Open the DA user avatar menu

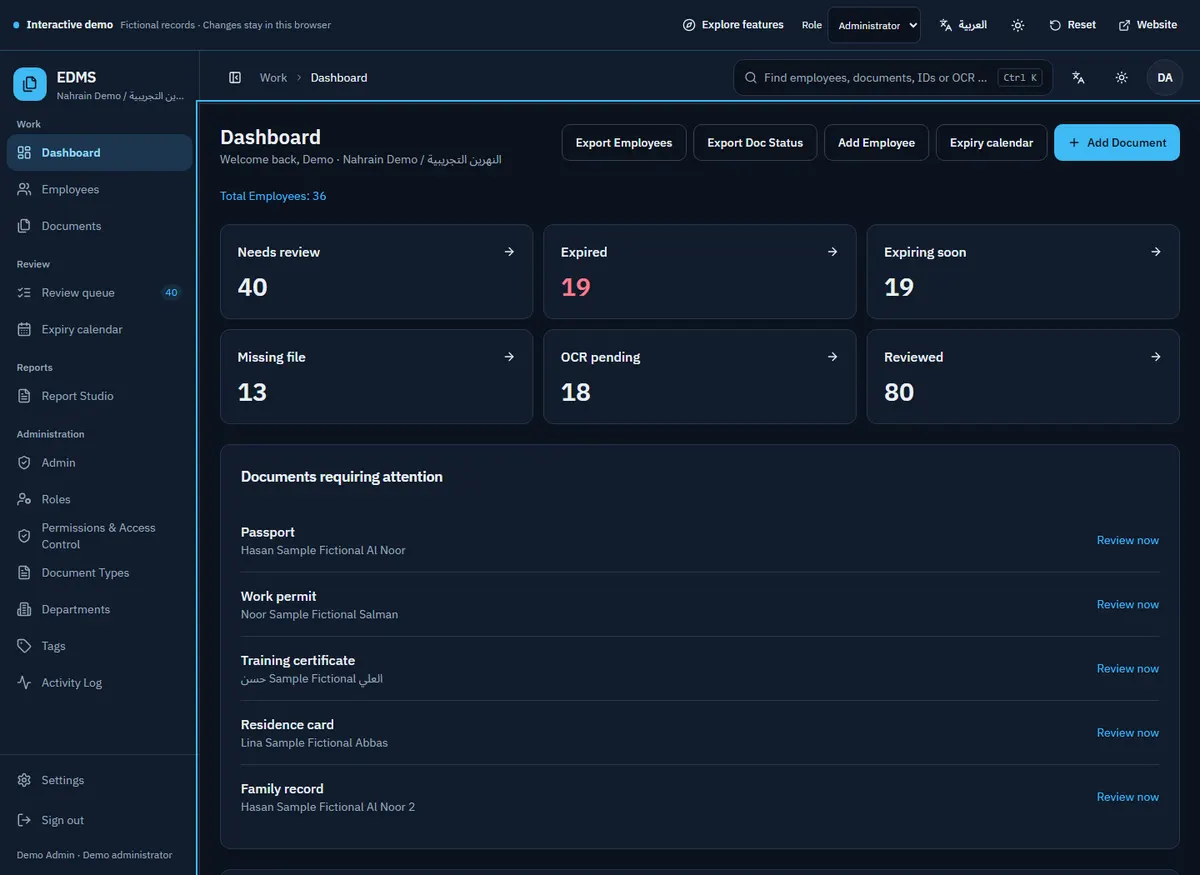click(1165, 78)
